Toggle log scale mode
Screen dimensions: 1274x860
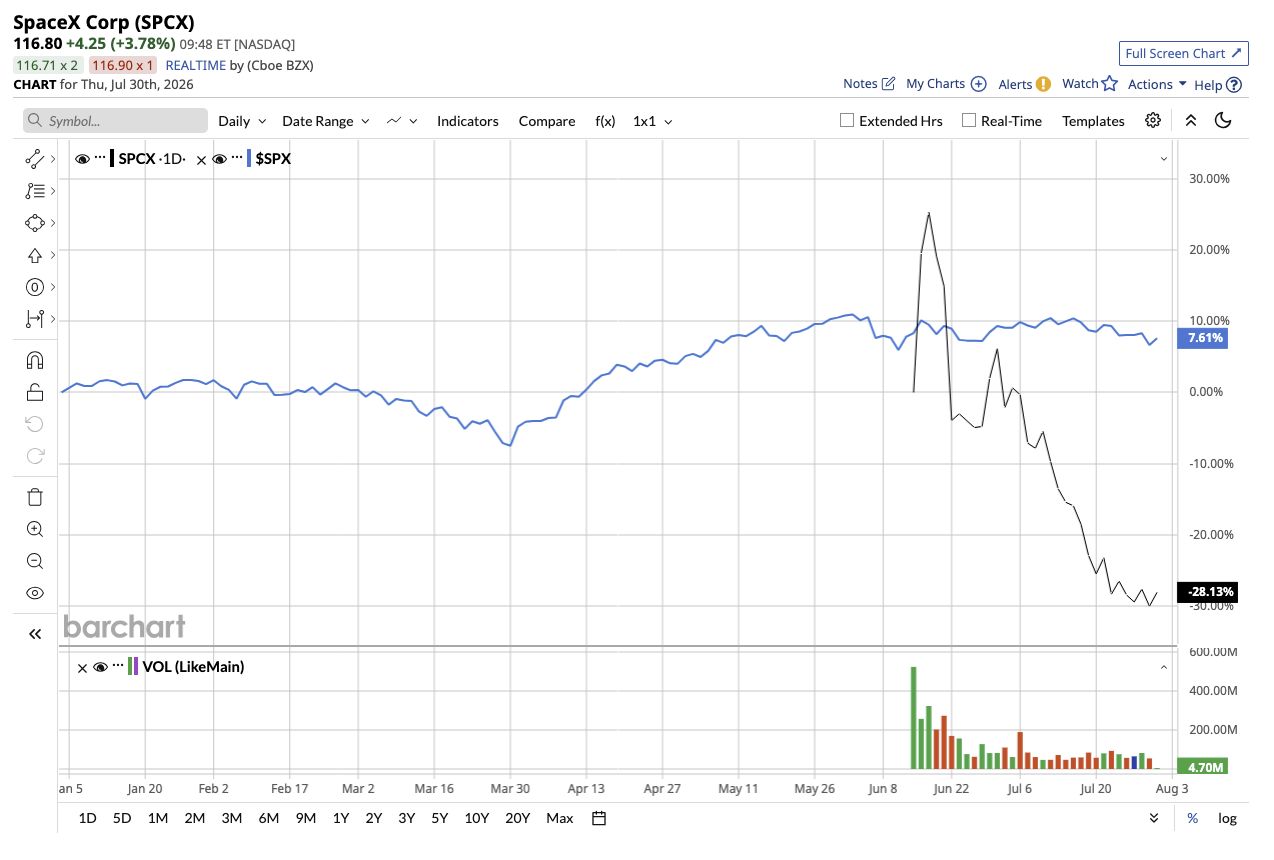tap(1227, 818)
